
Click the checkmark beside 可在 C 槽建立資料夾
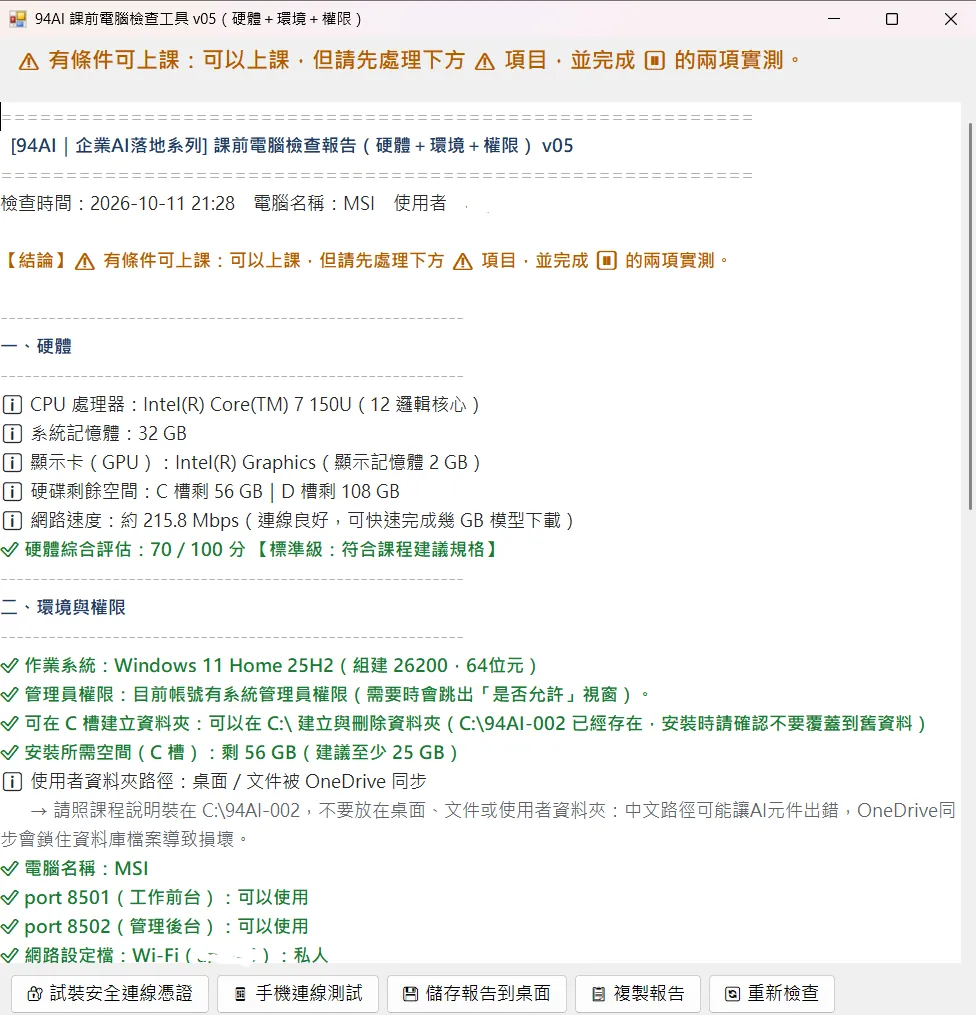10,724
